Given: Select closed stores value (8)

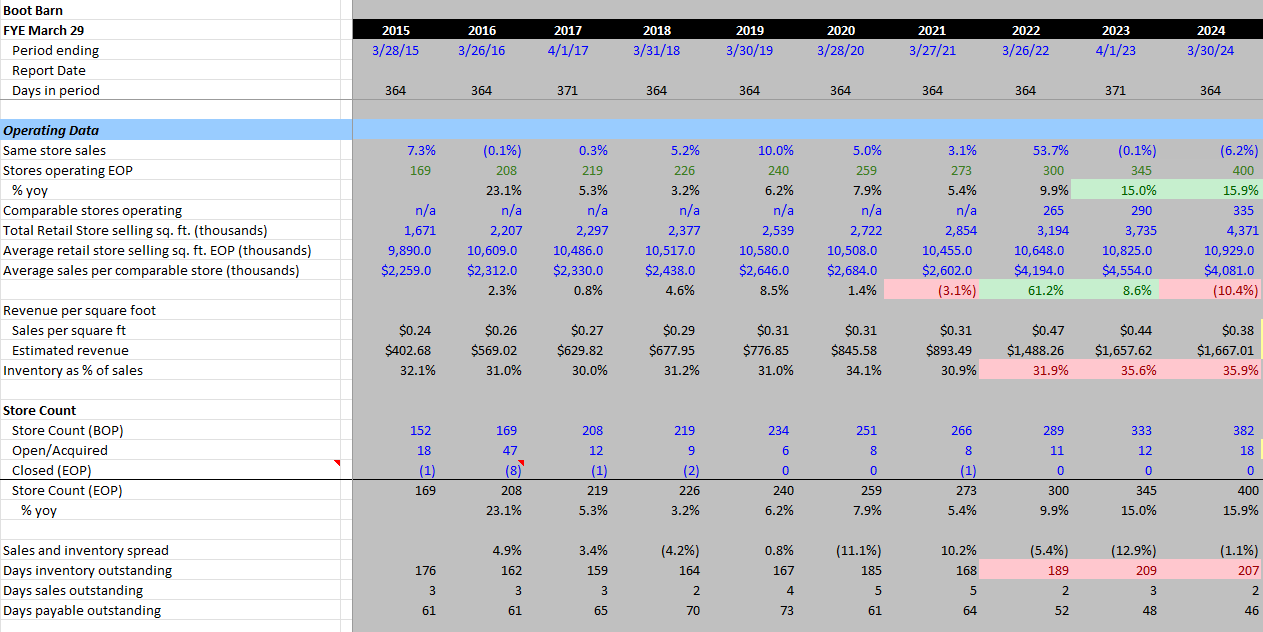Looking at the screenshot, I should click(x=511, y=470).
